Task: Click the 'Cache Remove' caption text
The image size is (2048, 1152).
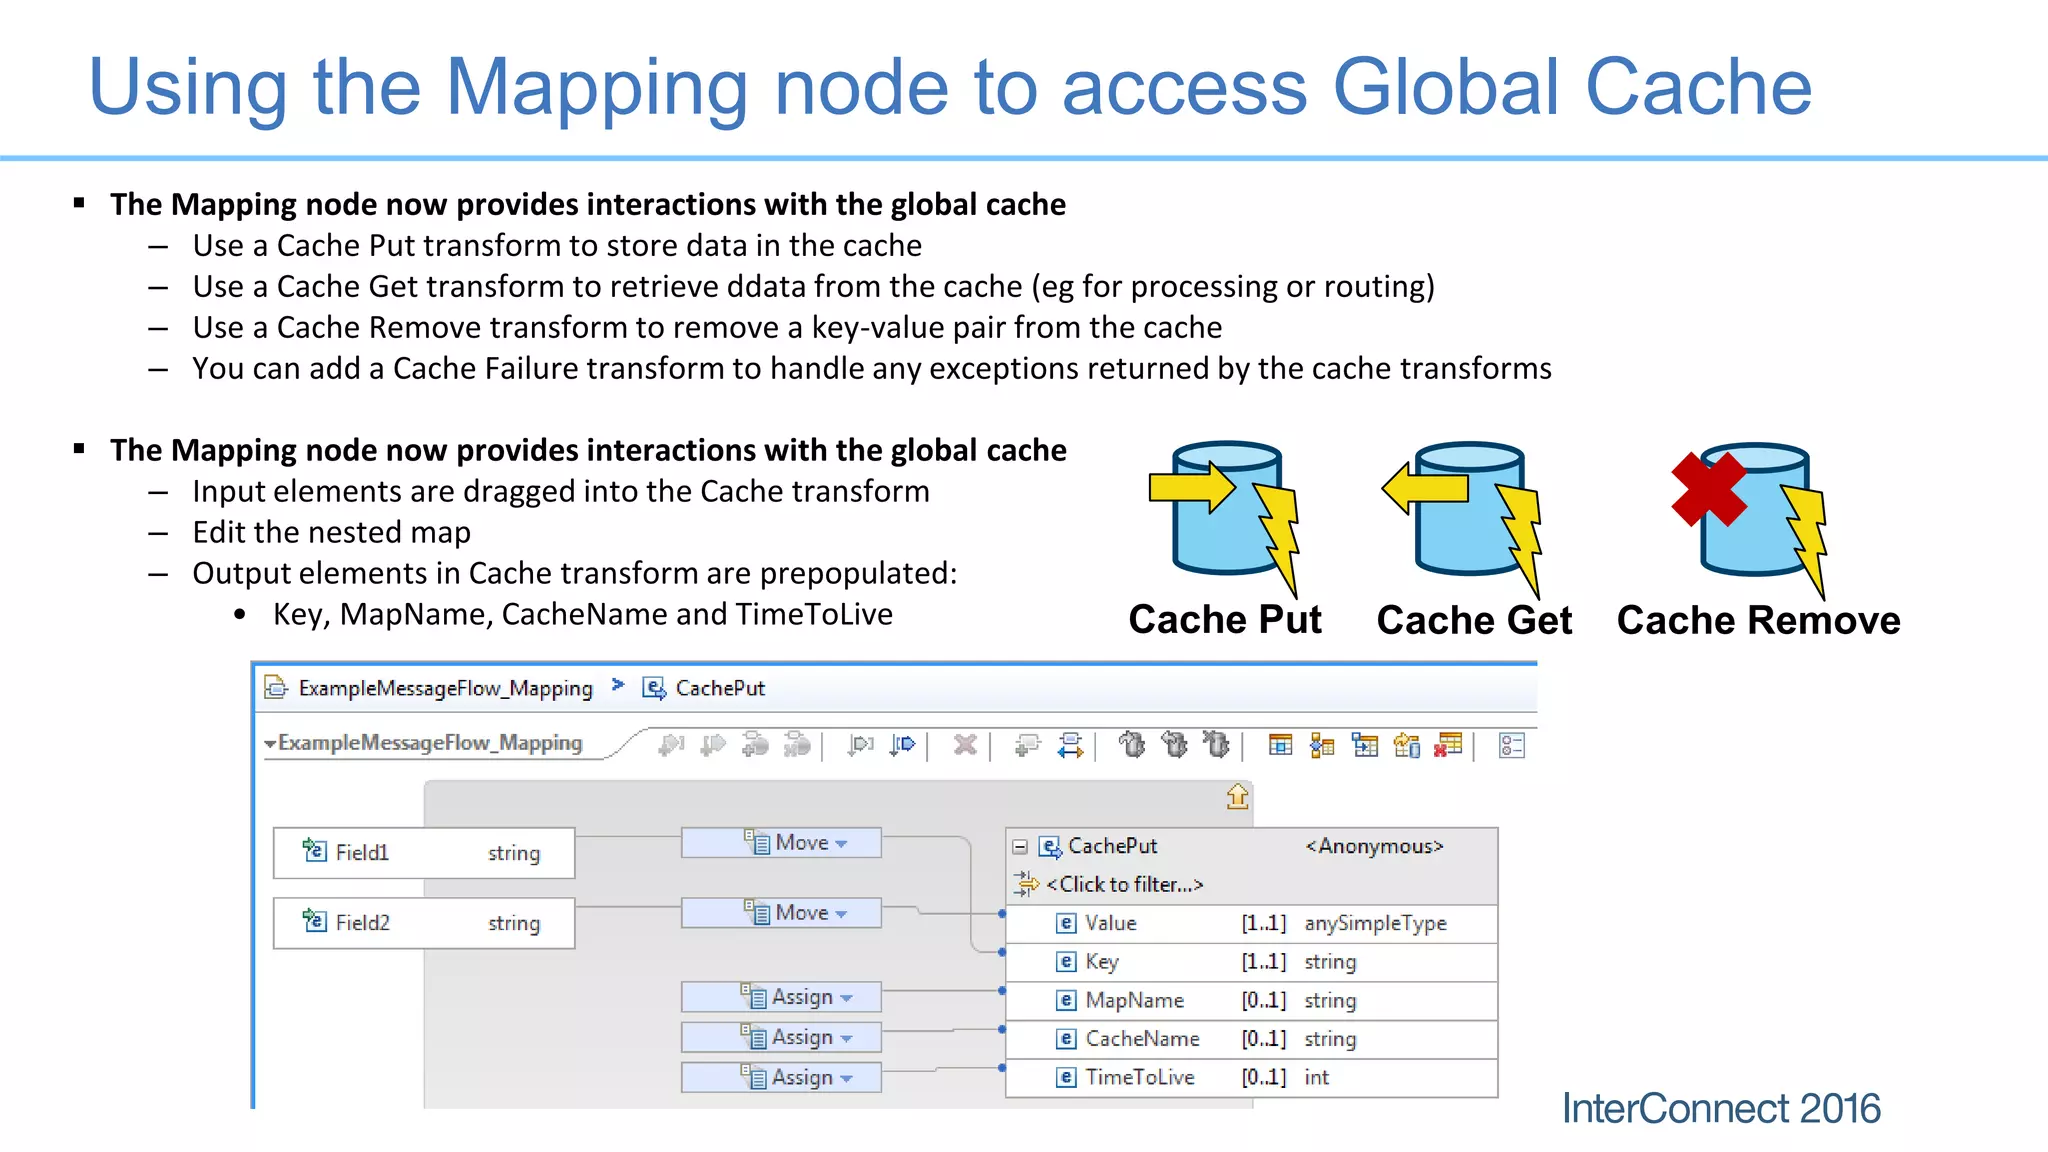Action: coord(1758,621)
